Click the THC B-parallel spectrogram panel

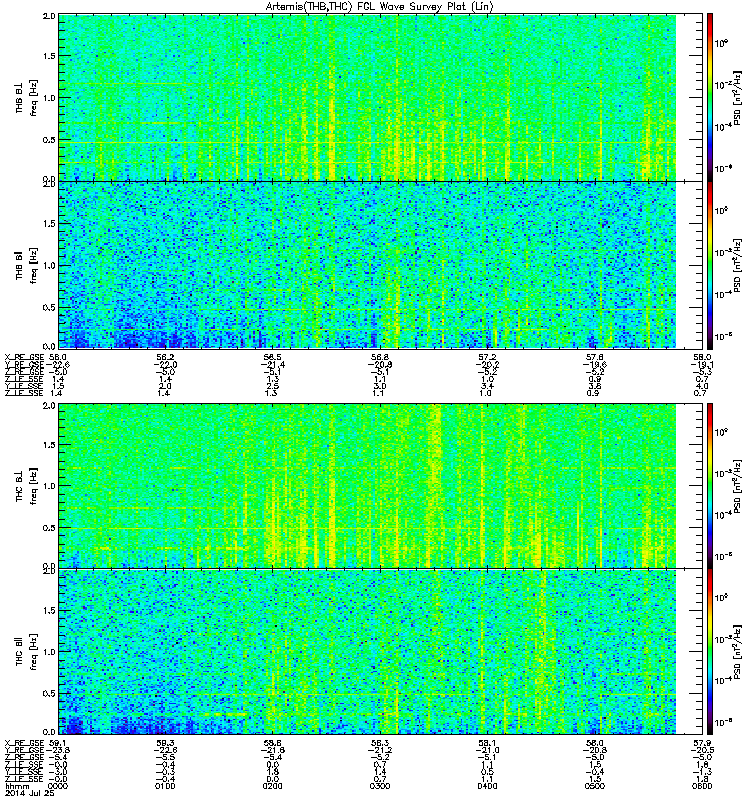pyautogui.click(x=367, y=652)
